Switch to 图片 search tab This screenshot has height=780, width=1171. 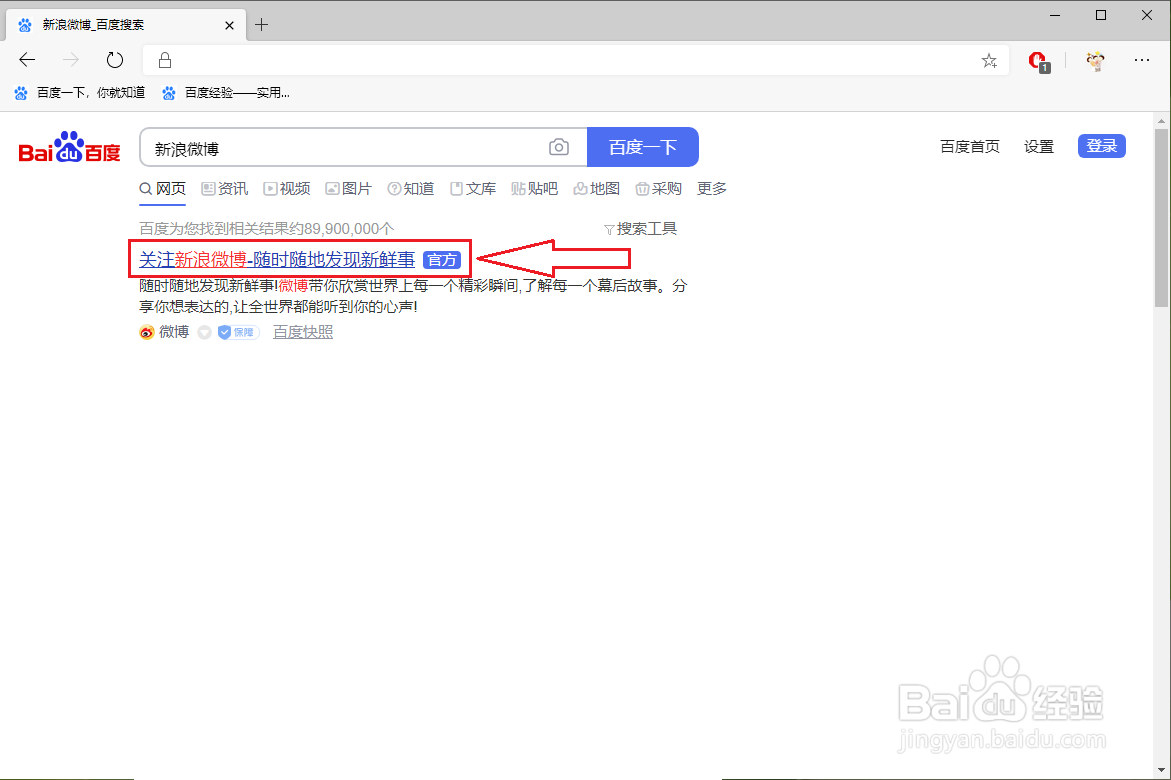tap(349, 189)
